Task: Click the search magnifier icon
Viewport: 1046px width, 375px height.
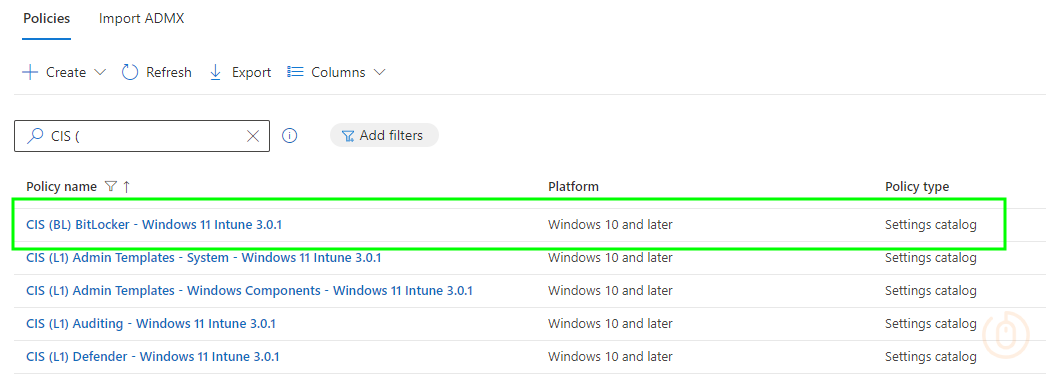Action: [x=34, y=136]
